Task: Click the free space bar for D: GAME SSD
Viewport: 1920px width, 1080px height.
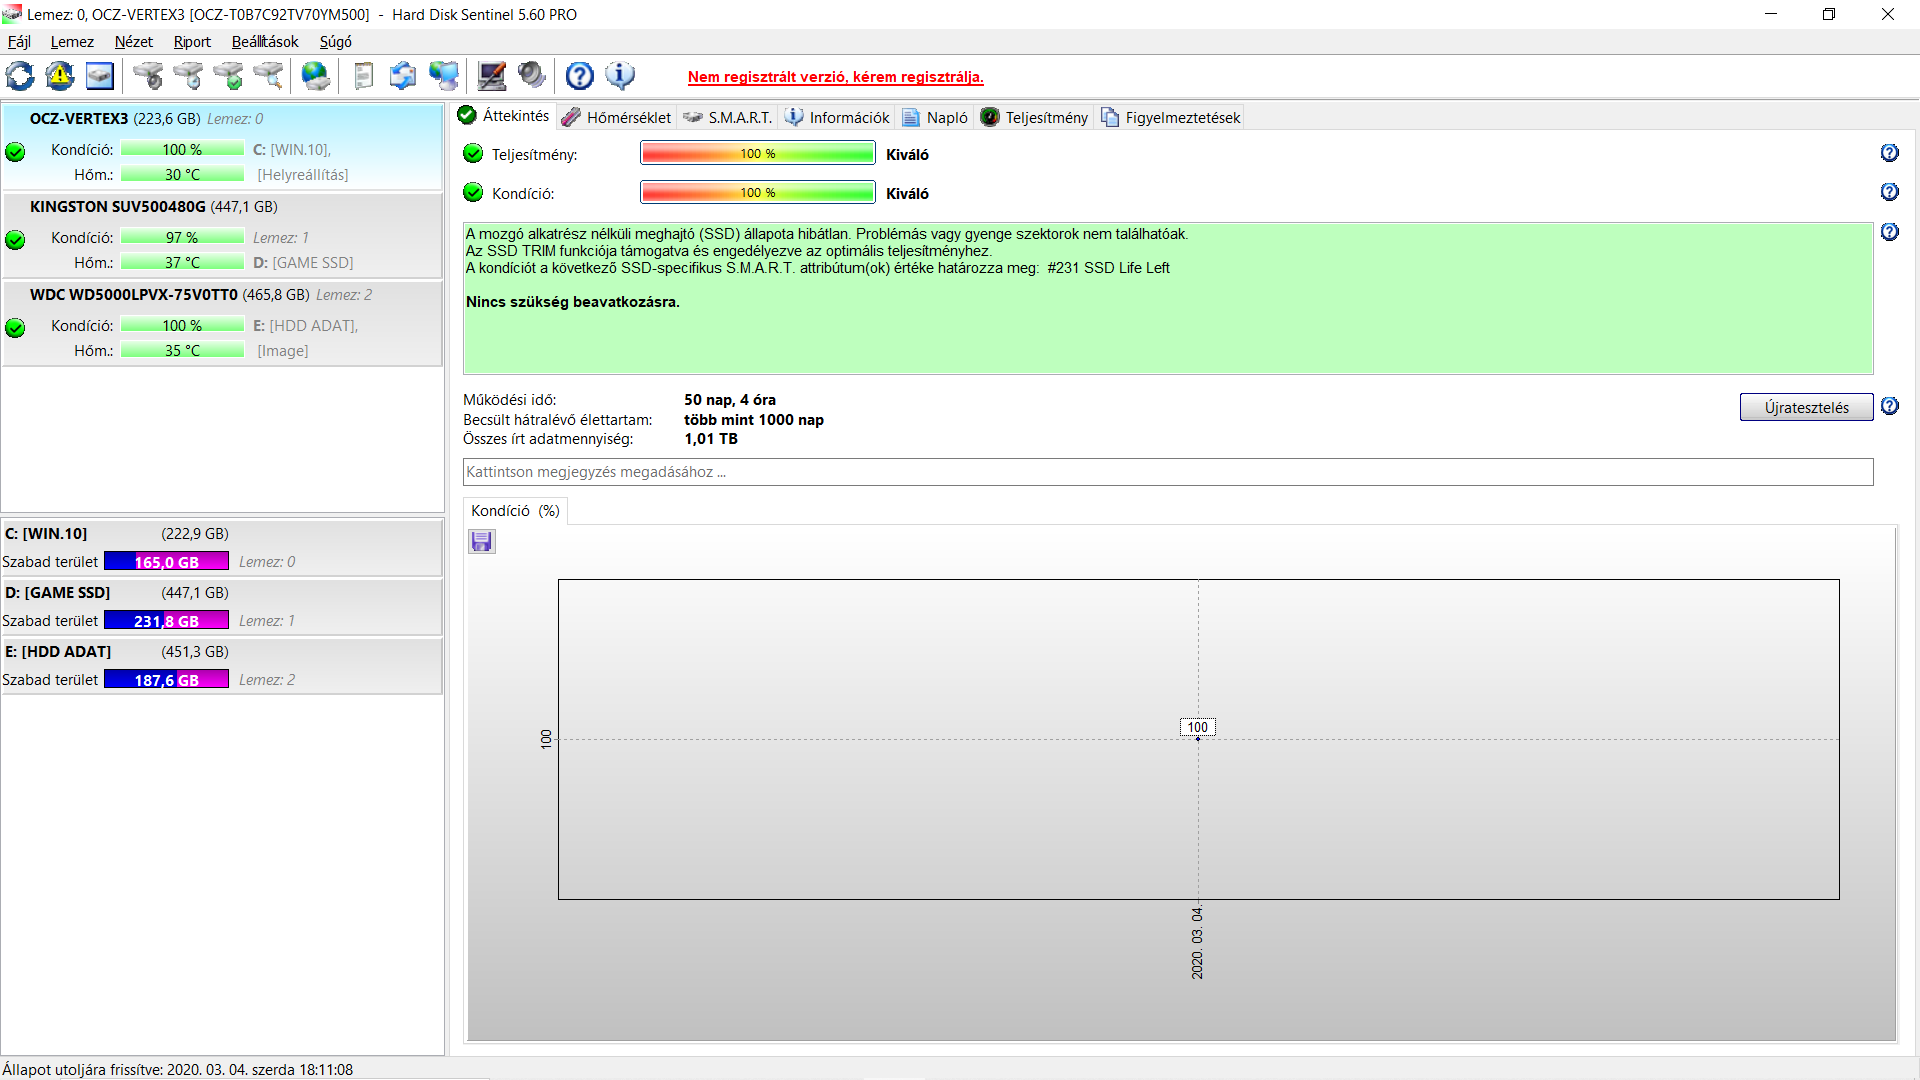Action: 166,621
